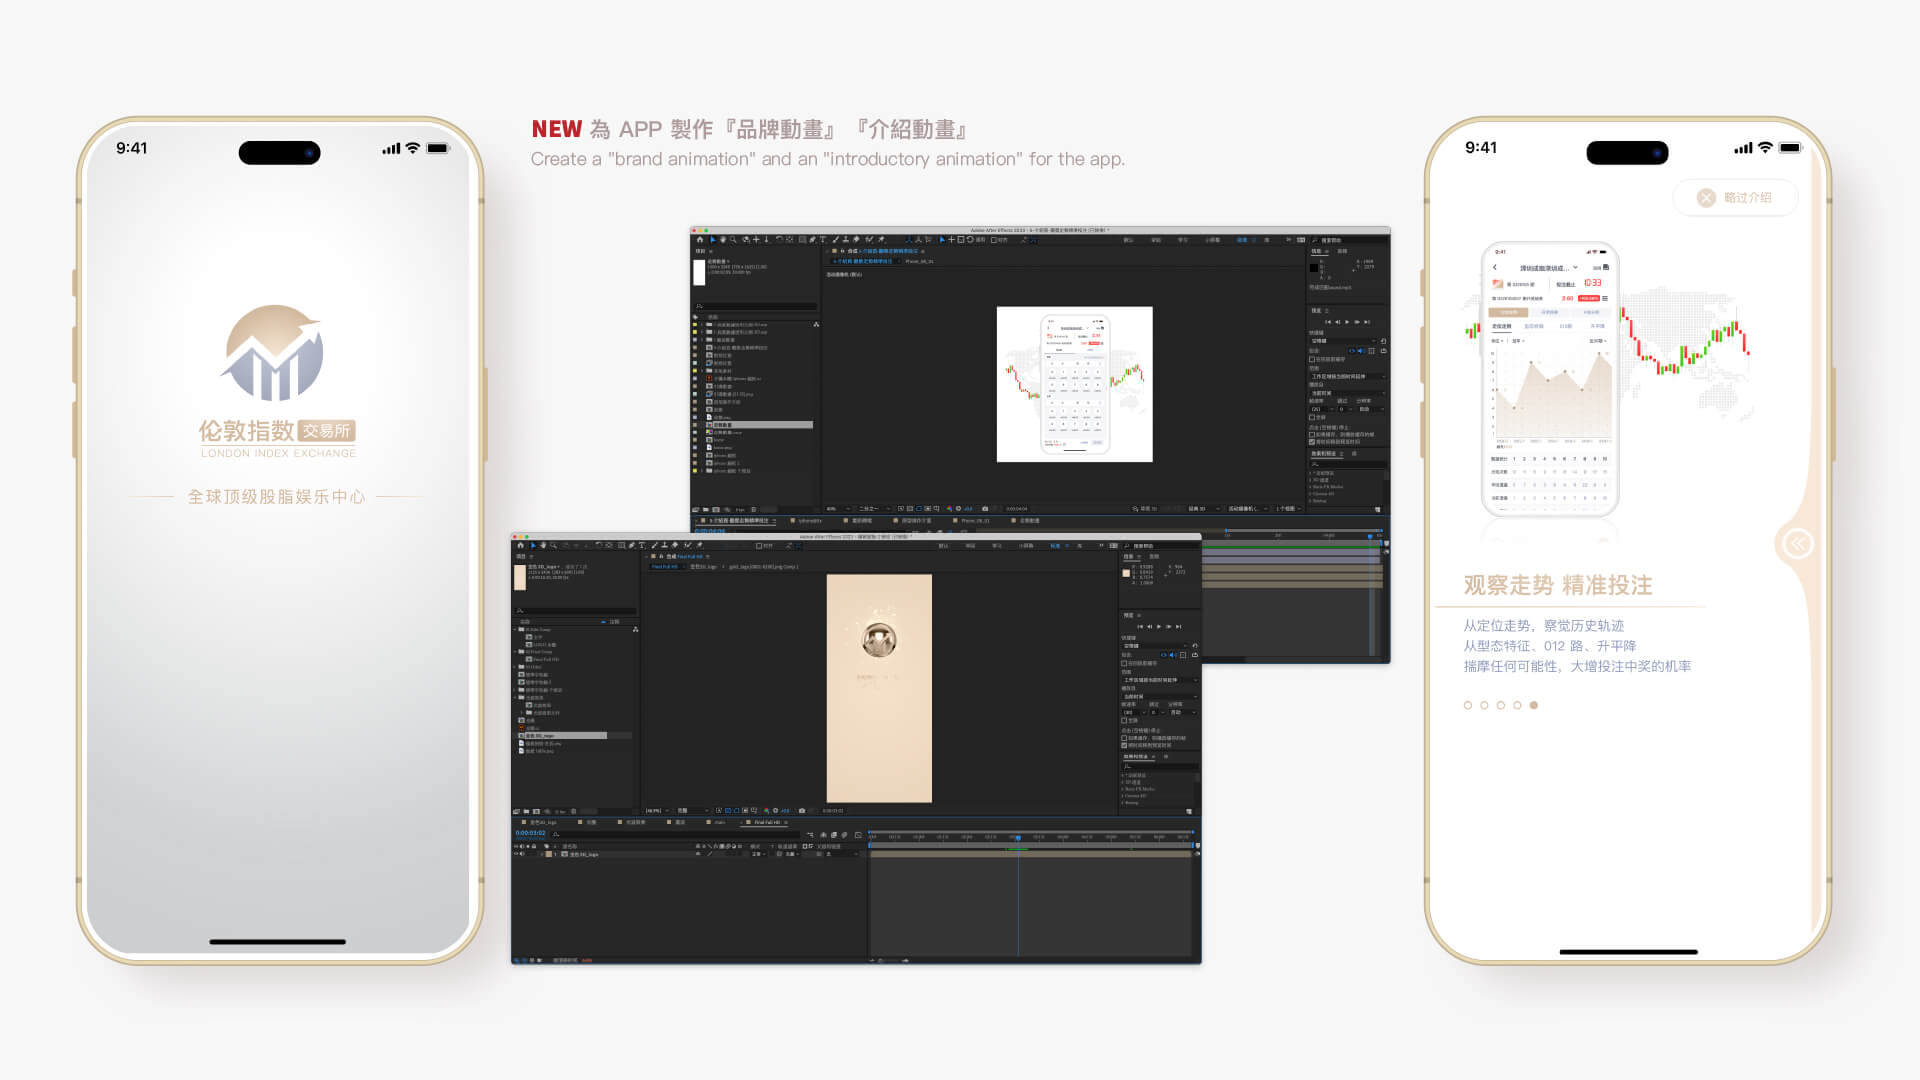Open shortcut dropdown 空格键 in front Preview panel
The image size is (1920, 1080).
1155,646
